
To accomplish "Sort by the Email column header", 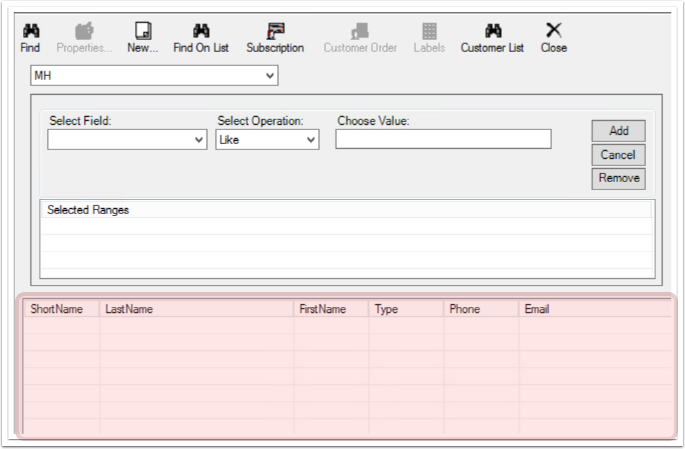I will pos(595,309).
